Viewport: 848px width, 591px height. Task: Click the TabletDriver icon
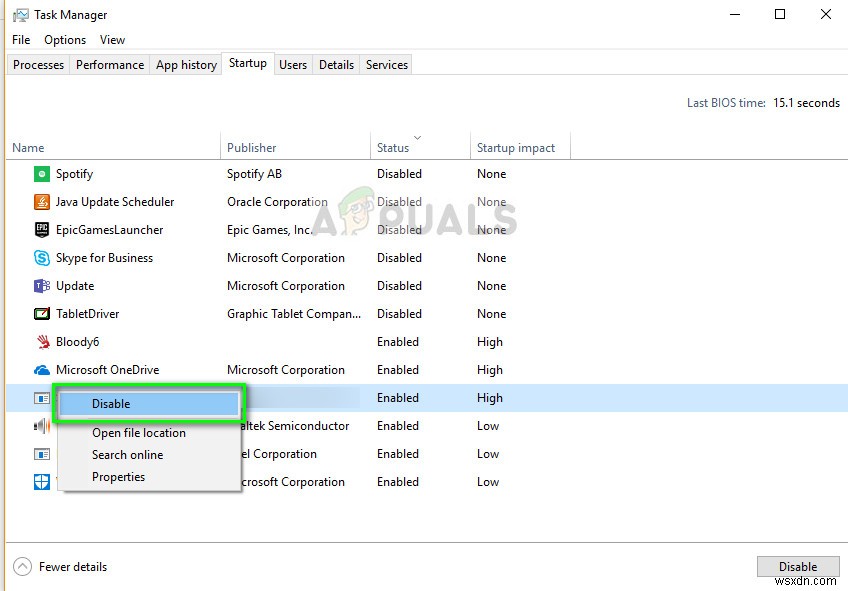click(x=42, y=314)
